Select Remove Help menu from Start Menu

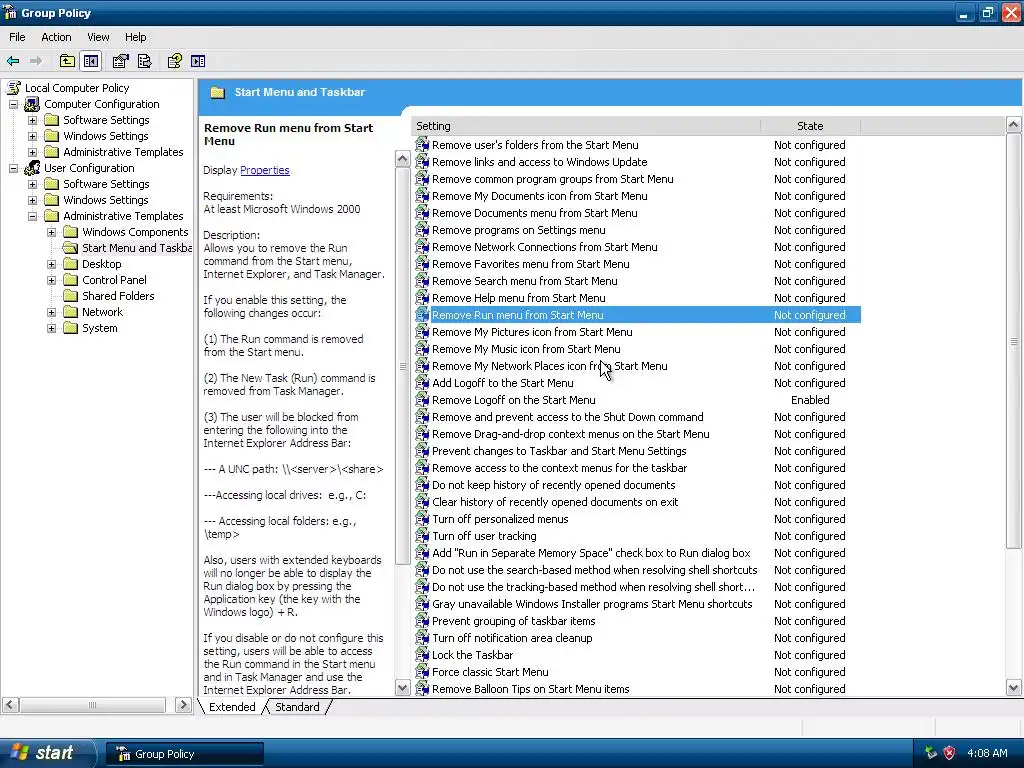tap(519, 298)
